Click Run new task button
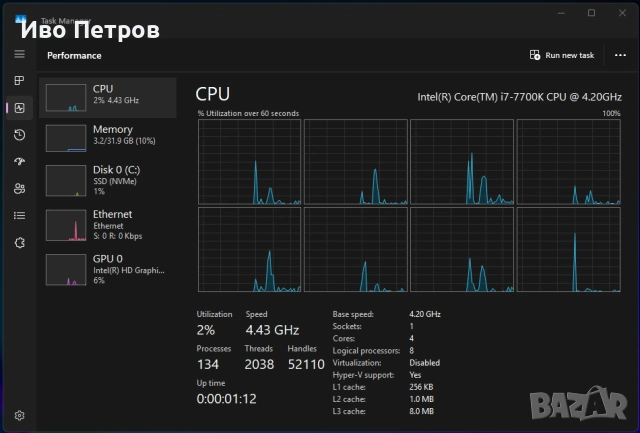The image size is (640, 433). pos(562,55)
